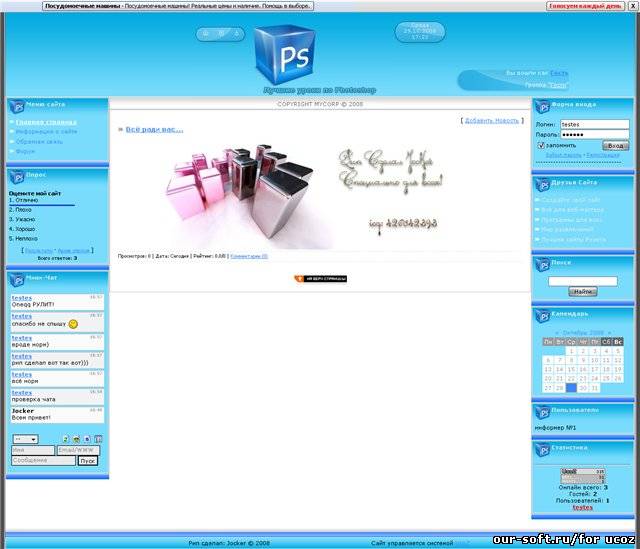Click the refresh icon in the mini-chat toolbar

(65, 439)
